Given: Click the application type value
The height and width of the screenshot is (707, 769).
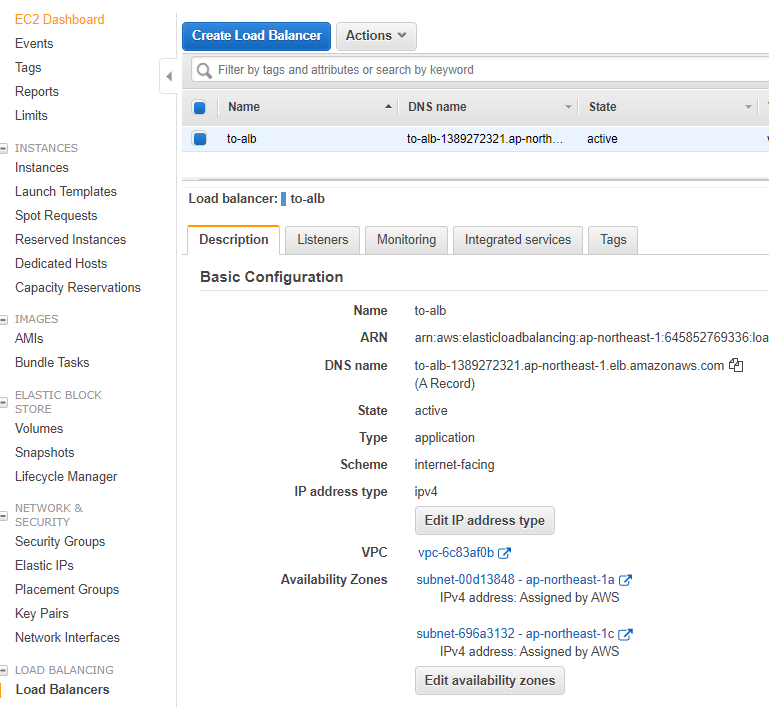Looking at the screenshot, I should pyautogui.click(x=444, y=438).
